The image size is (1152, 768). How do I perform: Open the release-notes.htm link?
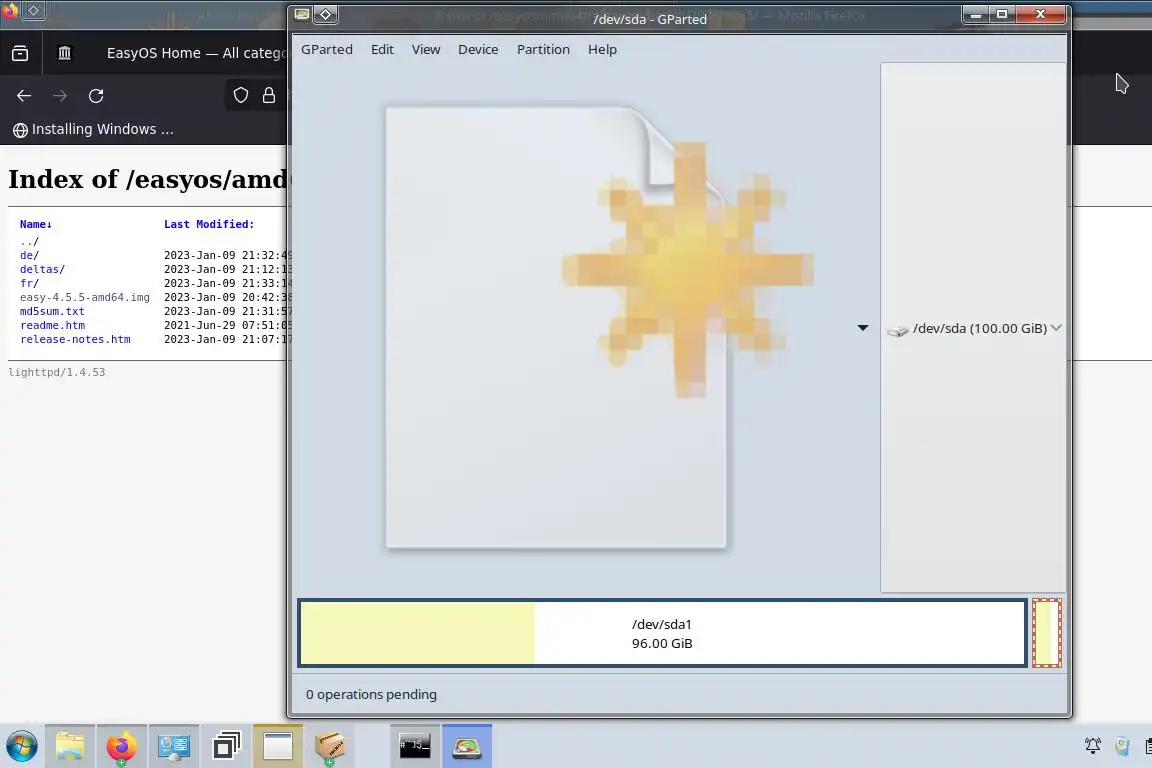75,339
